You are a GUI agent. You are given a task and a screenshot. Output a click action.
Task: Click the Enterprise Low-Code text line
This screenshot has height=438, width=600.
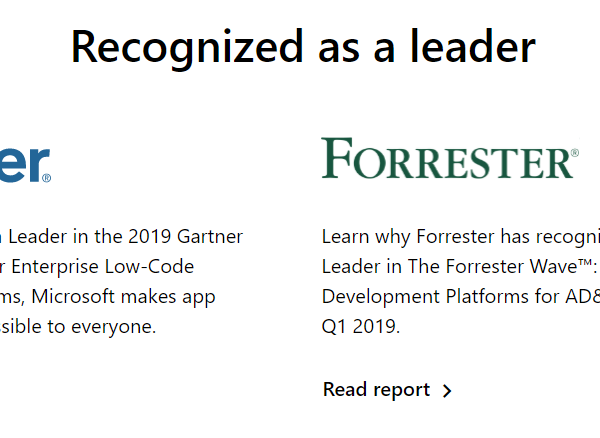point(97,267)
